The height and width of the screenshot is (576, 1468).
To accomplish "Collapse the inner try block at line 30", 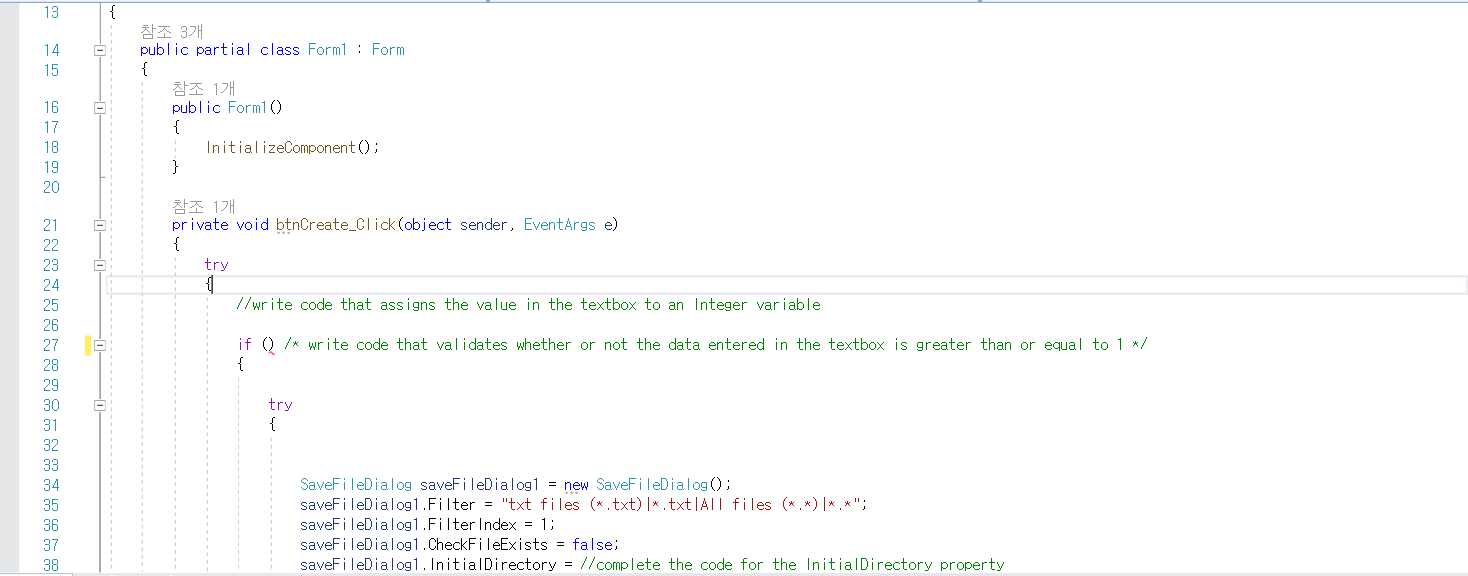I will tap(99, 404).
